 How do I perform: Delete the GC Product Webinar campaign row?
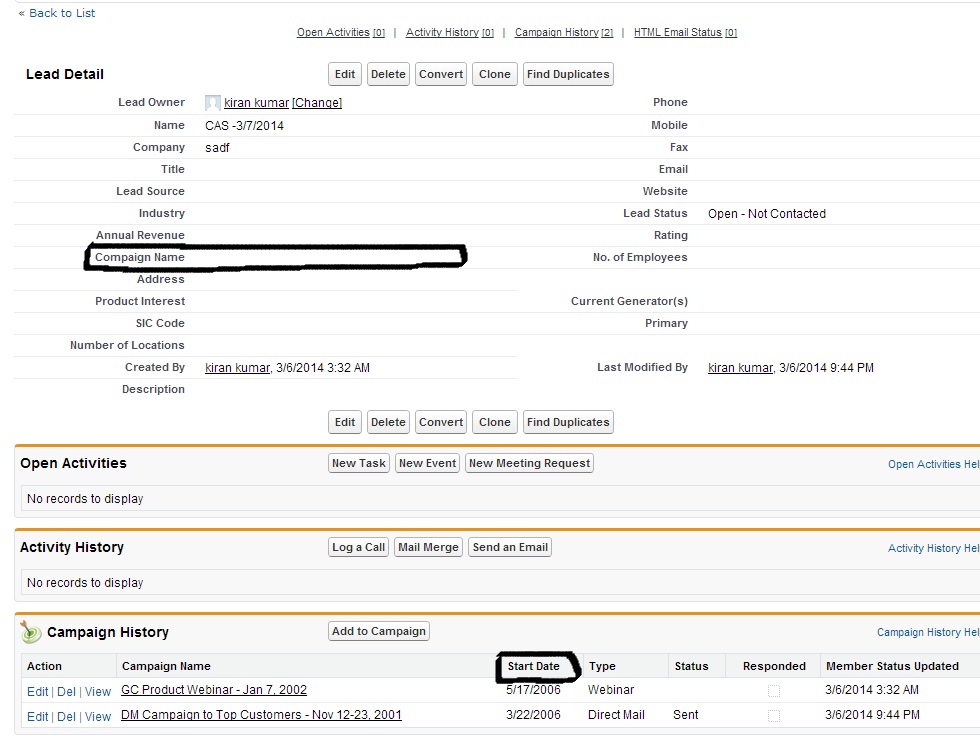[x=66, y=692]
